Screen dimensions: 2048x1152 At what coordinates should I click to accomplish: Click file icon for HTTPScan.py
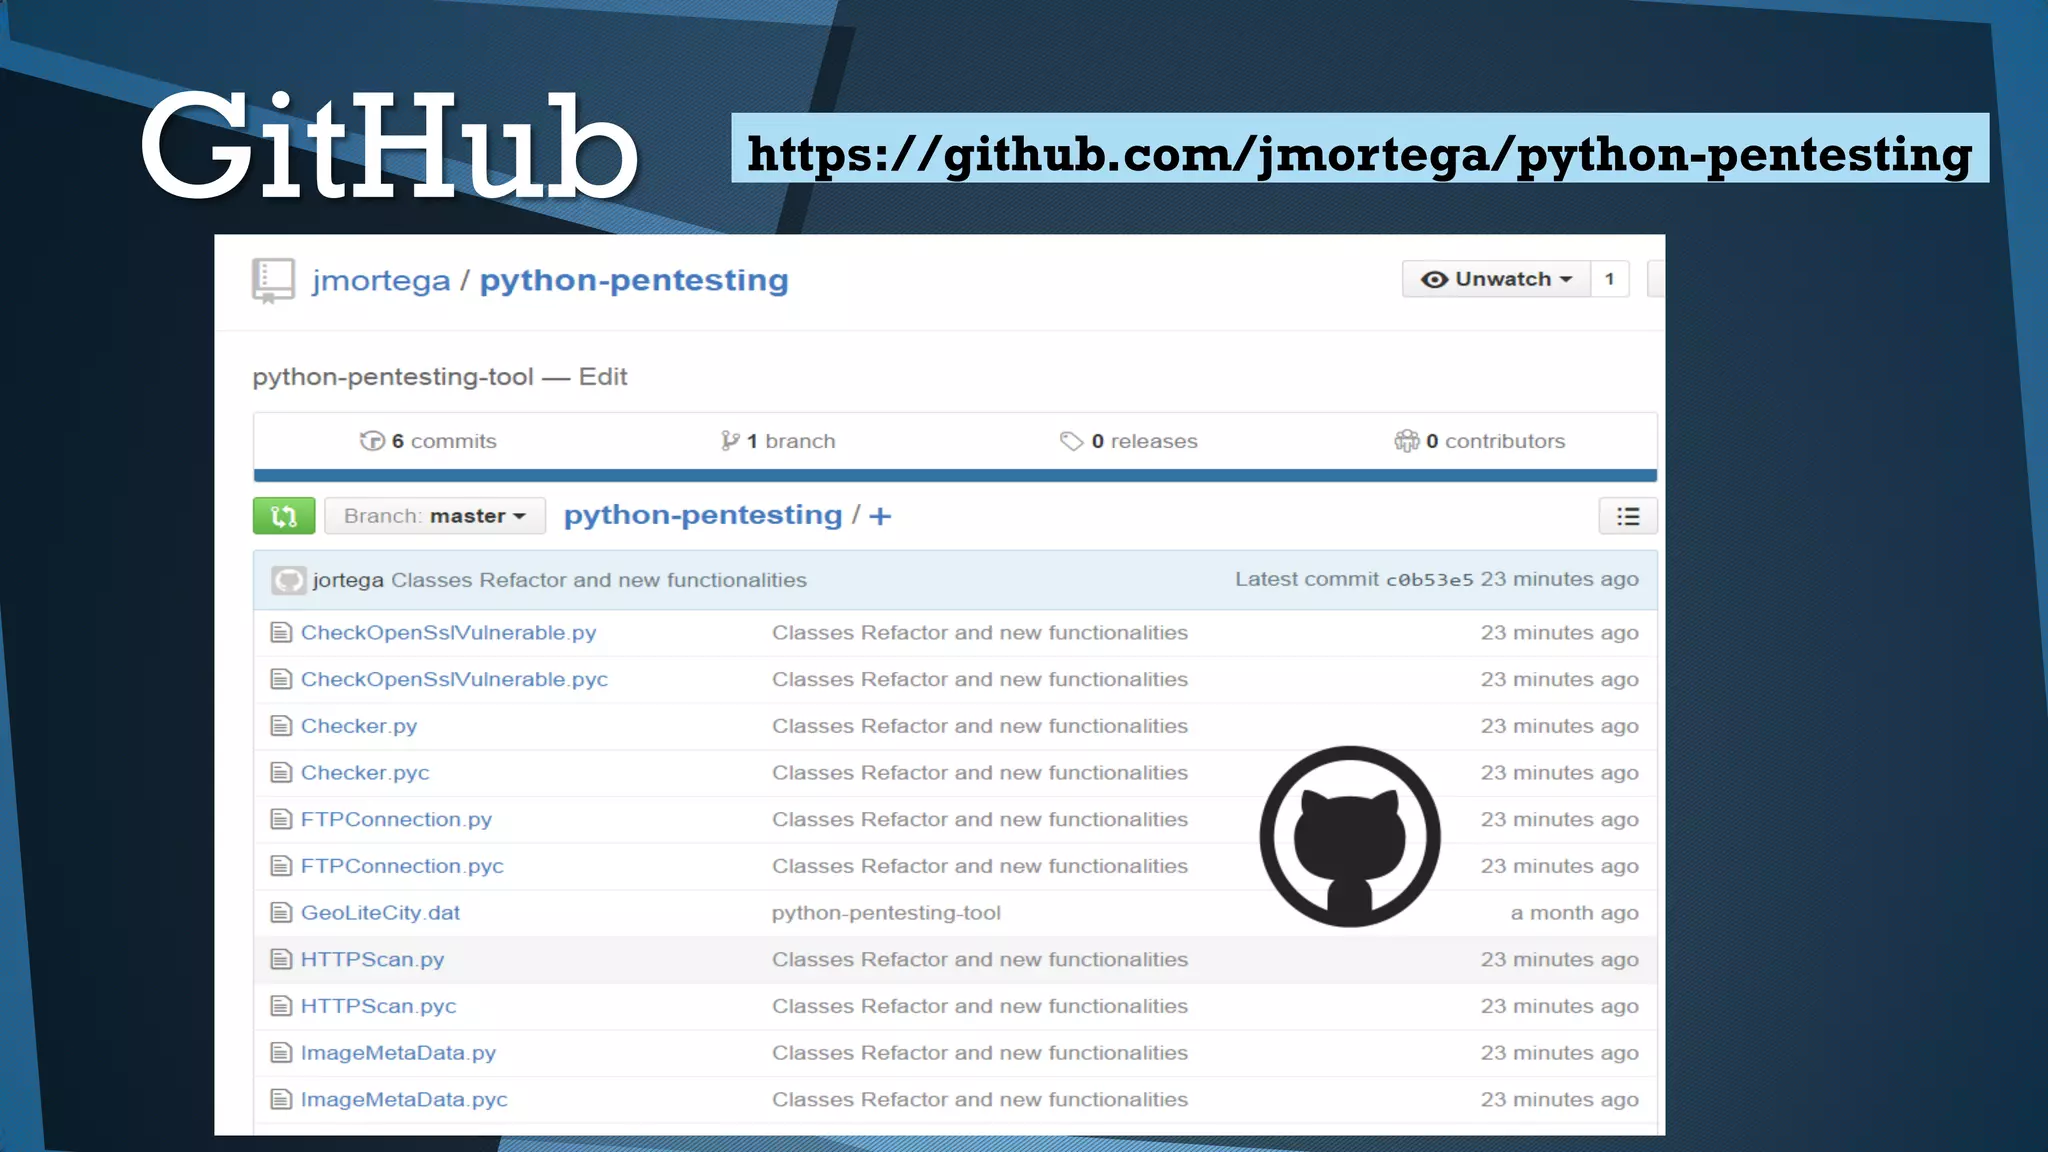(x=281, y=960)
